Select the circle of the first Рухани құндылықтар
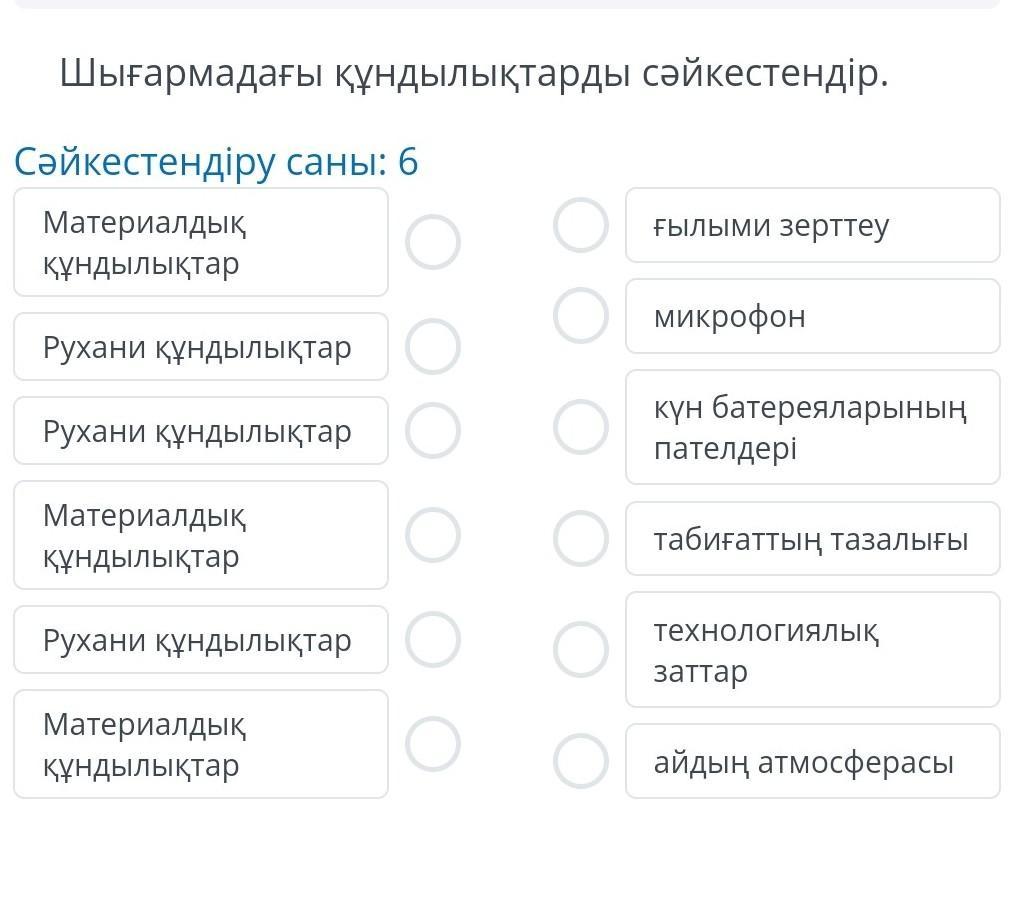 (x=433, y=347)
